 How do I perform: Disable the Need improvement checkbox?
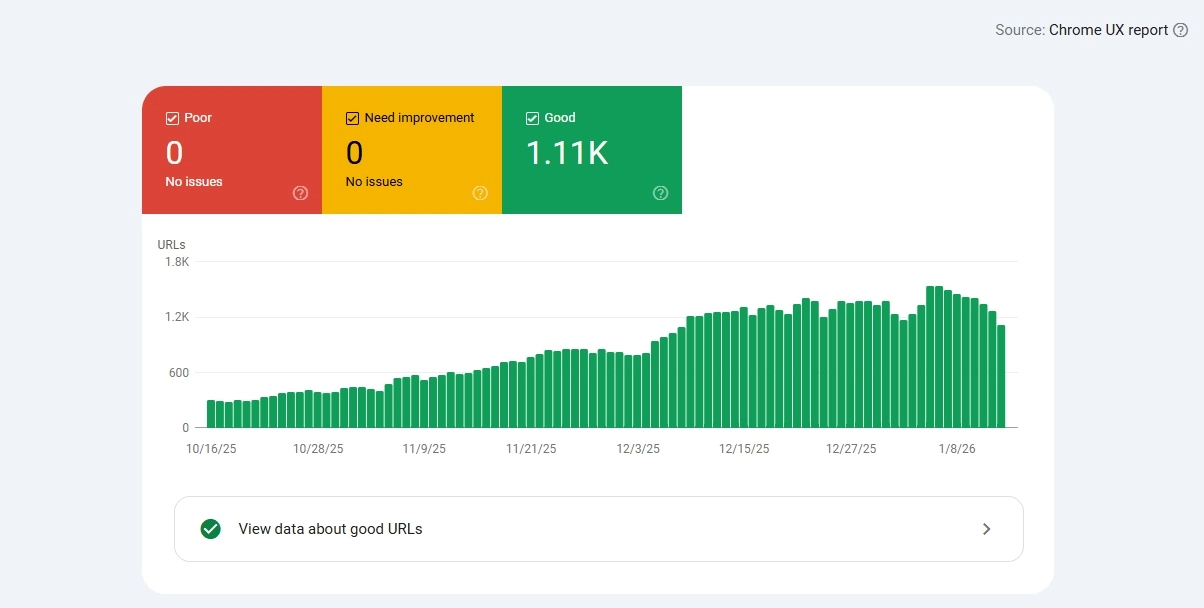click(x=352, y=117)
